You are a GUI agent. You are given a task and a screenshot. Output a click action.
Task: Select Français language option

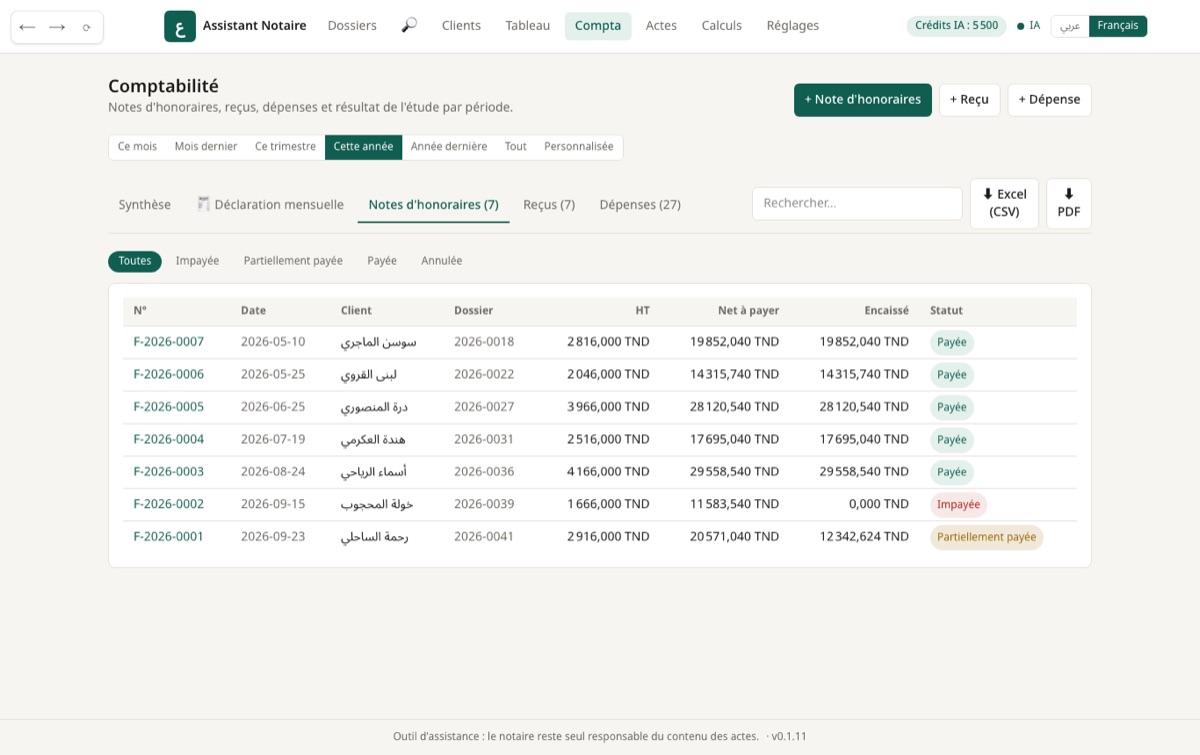[1118, 26]
